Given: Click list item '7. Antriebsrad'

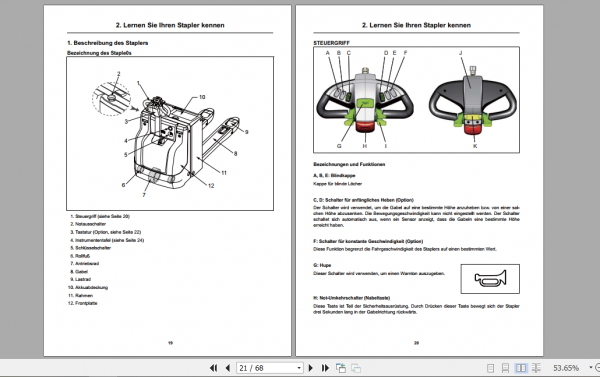Looking at the screenshot, I should tap(84, 263).
